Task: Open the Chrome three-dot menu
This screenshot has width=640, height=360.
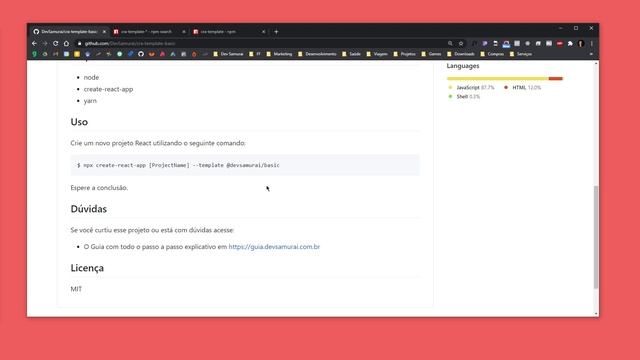Action: pyautogui.click(x=591, y=43)
